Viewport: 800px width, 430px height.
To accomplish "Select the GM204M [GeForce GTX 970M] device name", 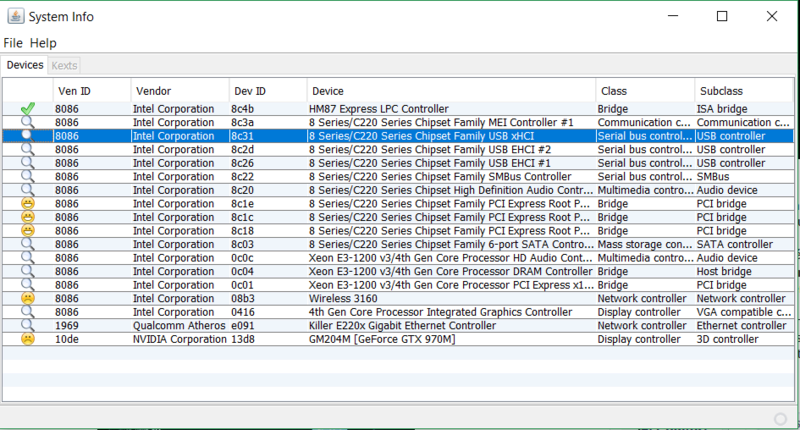I will click(x=382, y=339).
